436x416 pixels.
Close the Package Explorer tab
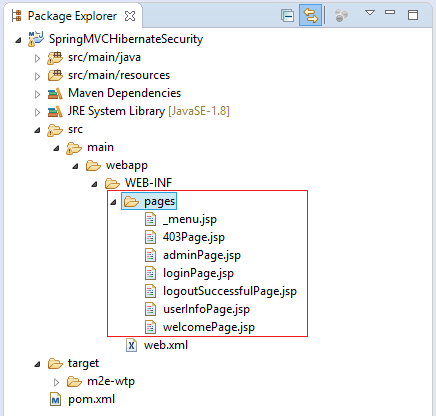[130, 16]
